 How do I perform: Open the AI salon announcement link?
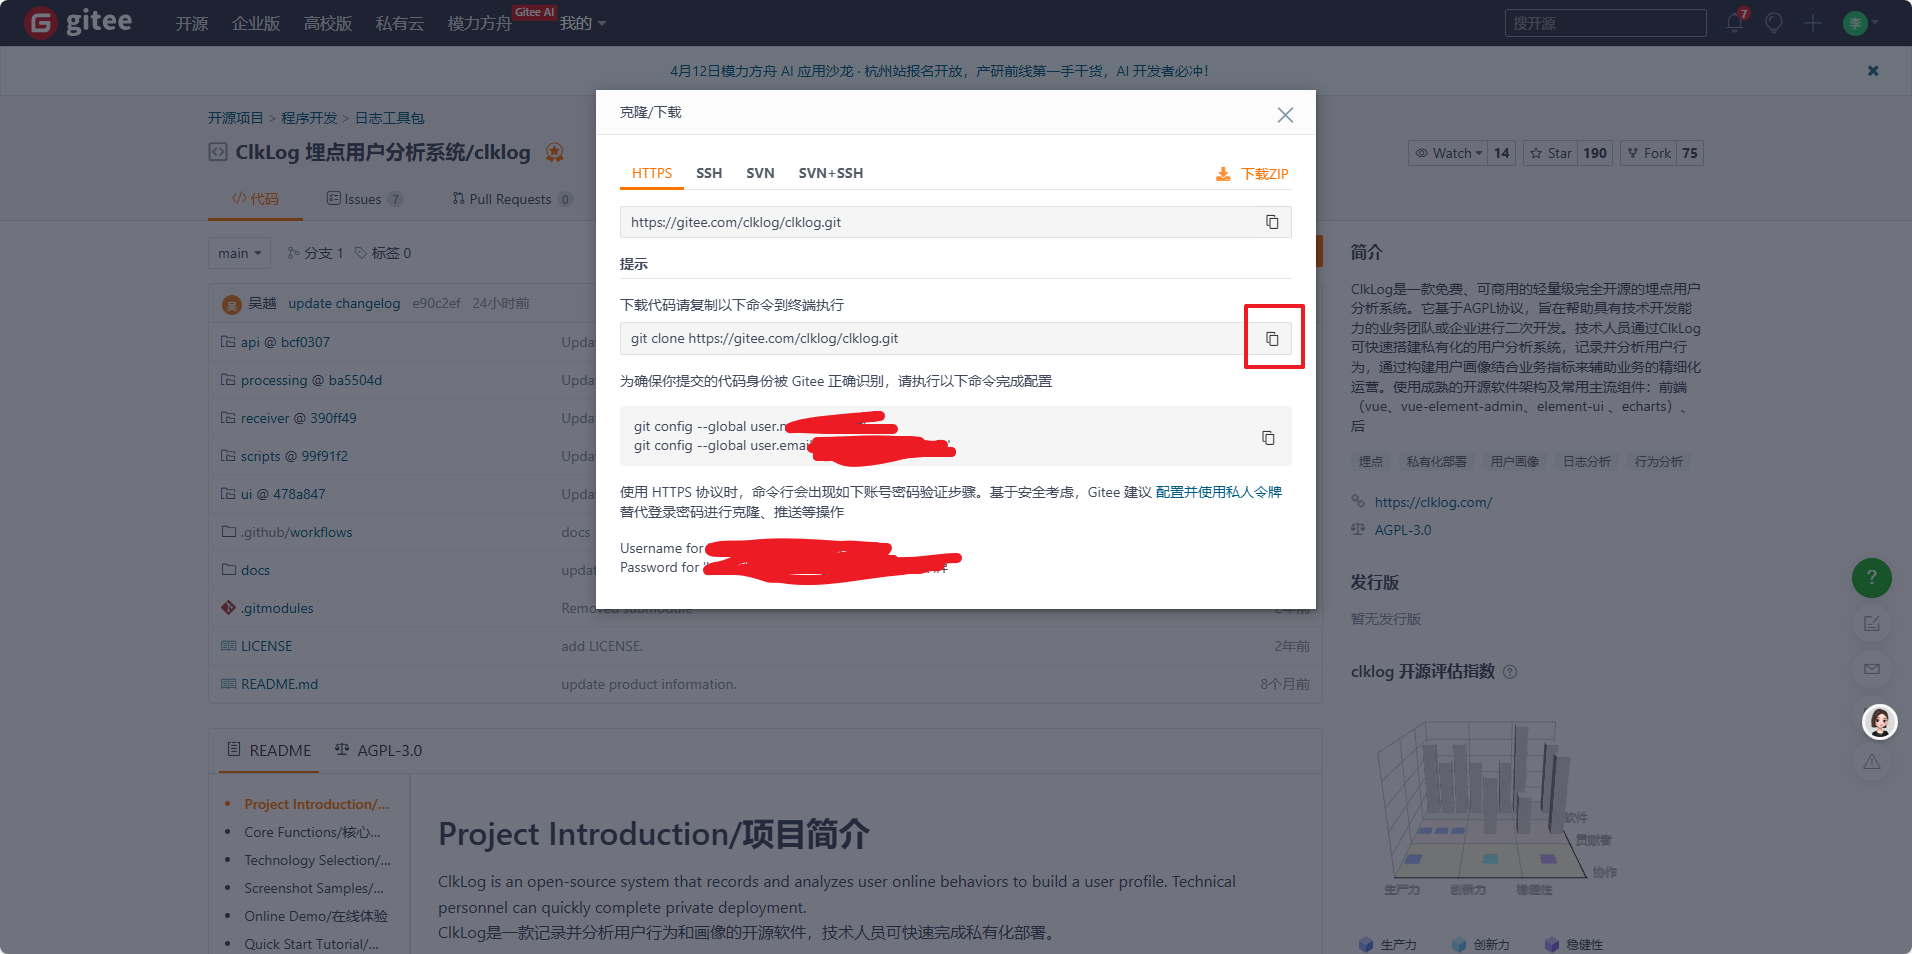click(939, 71)
